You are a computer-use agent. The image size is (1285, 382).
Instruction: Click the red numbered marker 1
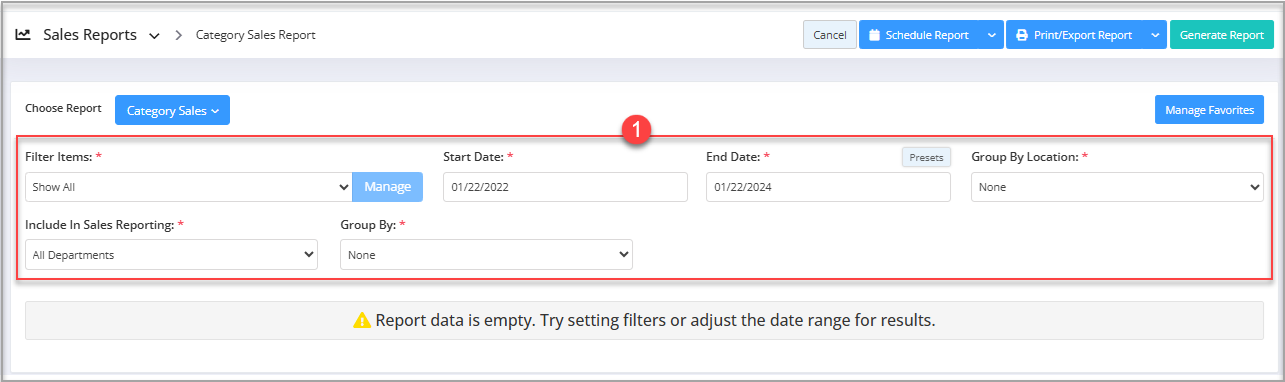pyautogui.click(x=637, y=130)
